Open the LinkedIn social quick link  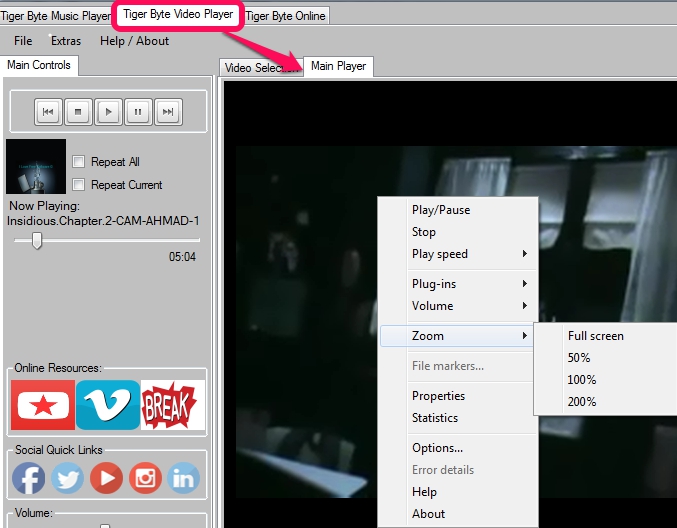pos(184,478)
